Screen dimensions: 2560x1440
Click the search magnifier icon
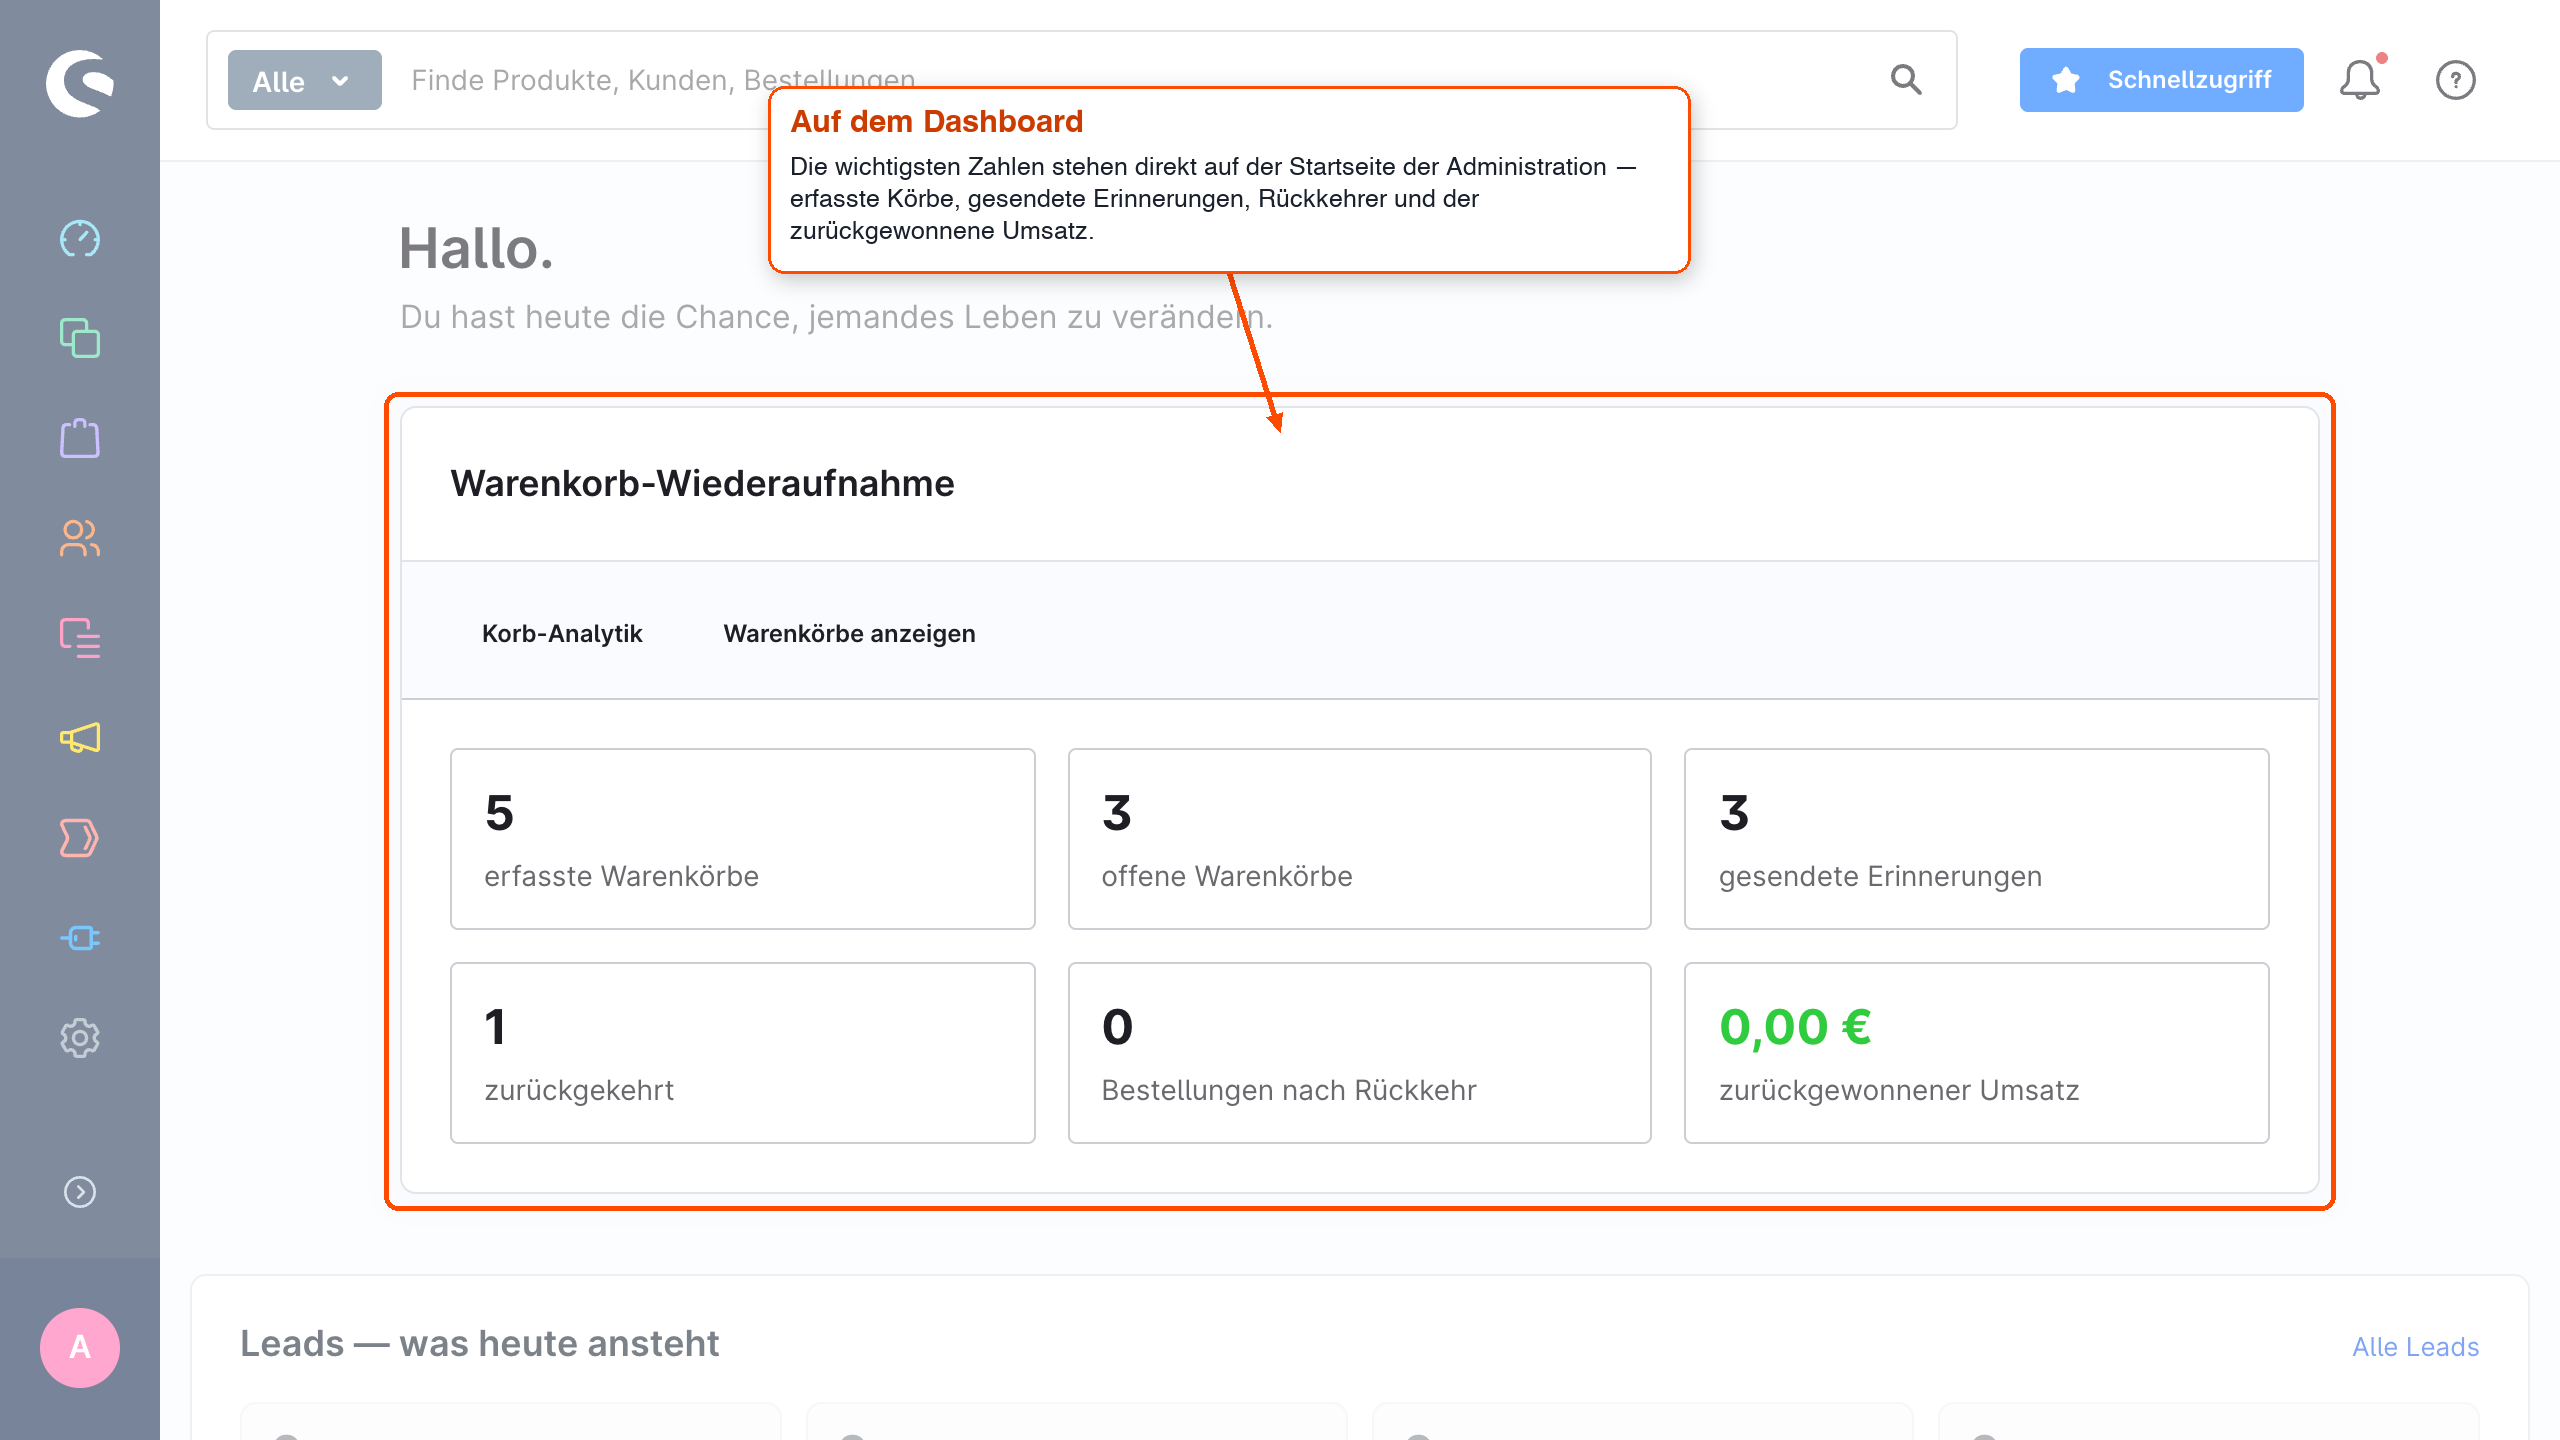[1906, 80]
